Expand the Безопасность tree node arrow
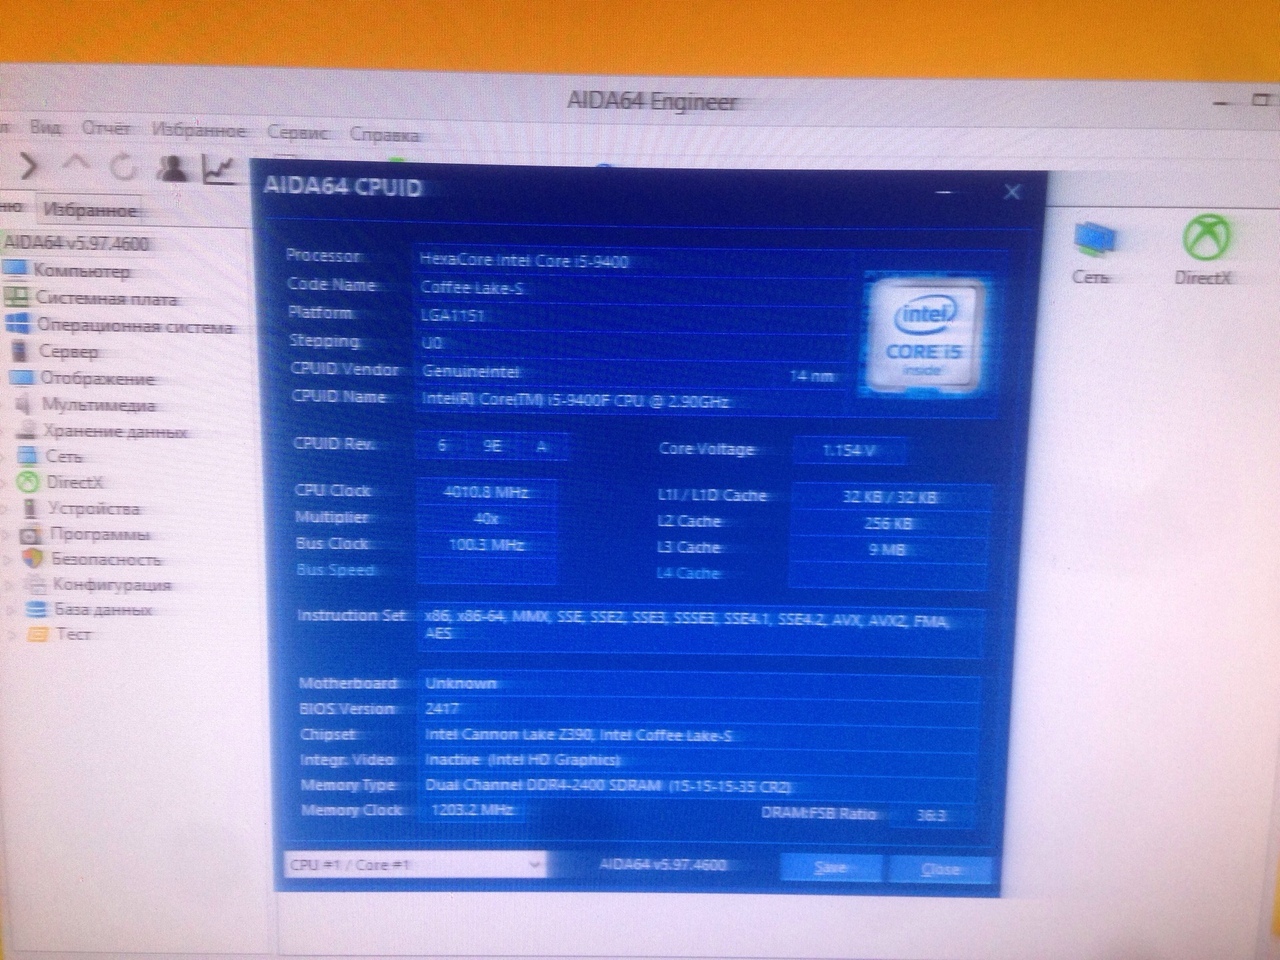 tap(9, 560)
